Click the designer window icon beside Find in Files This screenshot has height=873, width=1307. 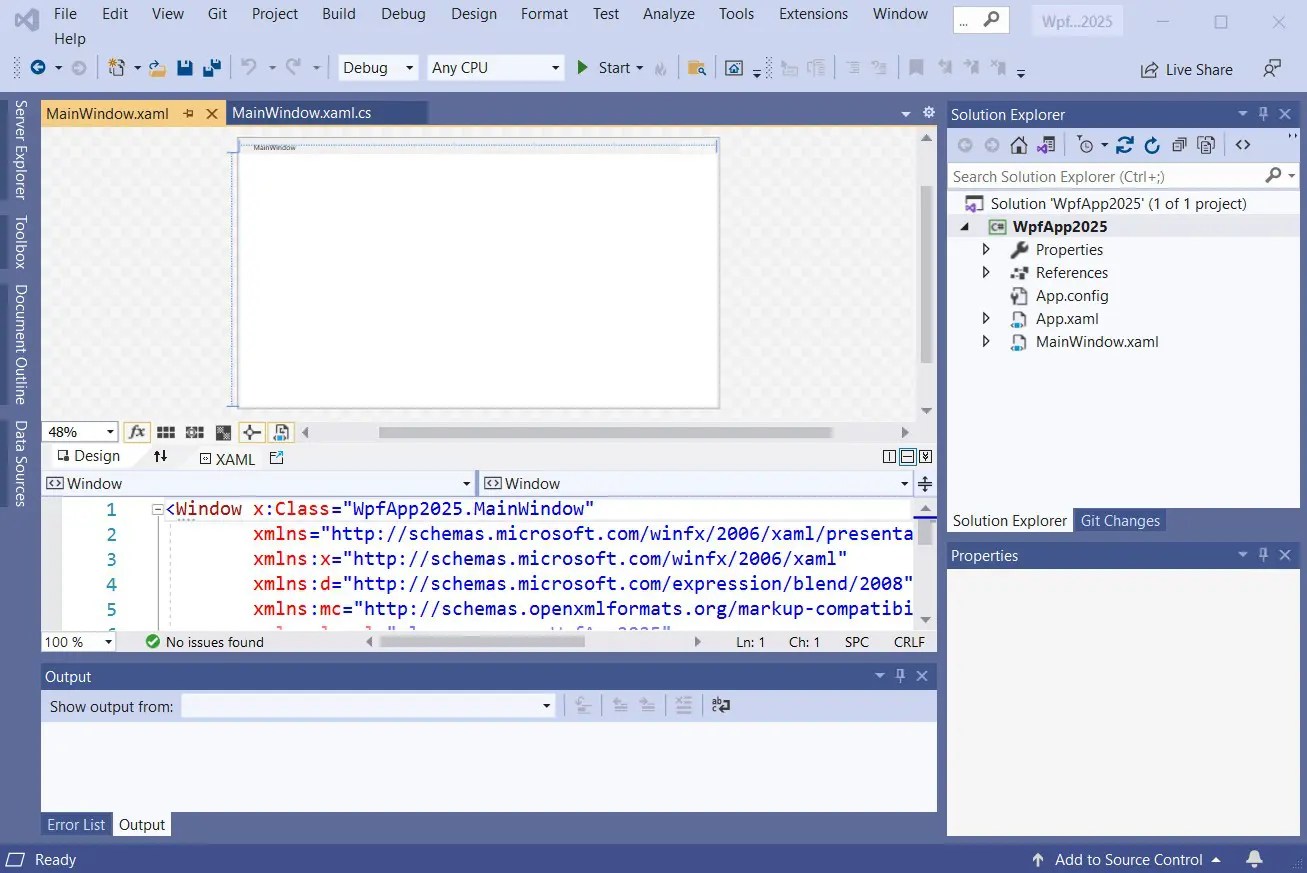click(x=734, y=68)
